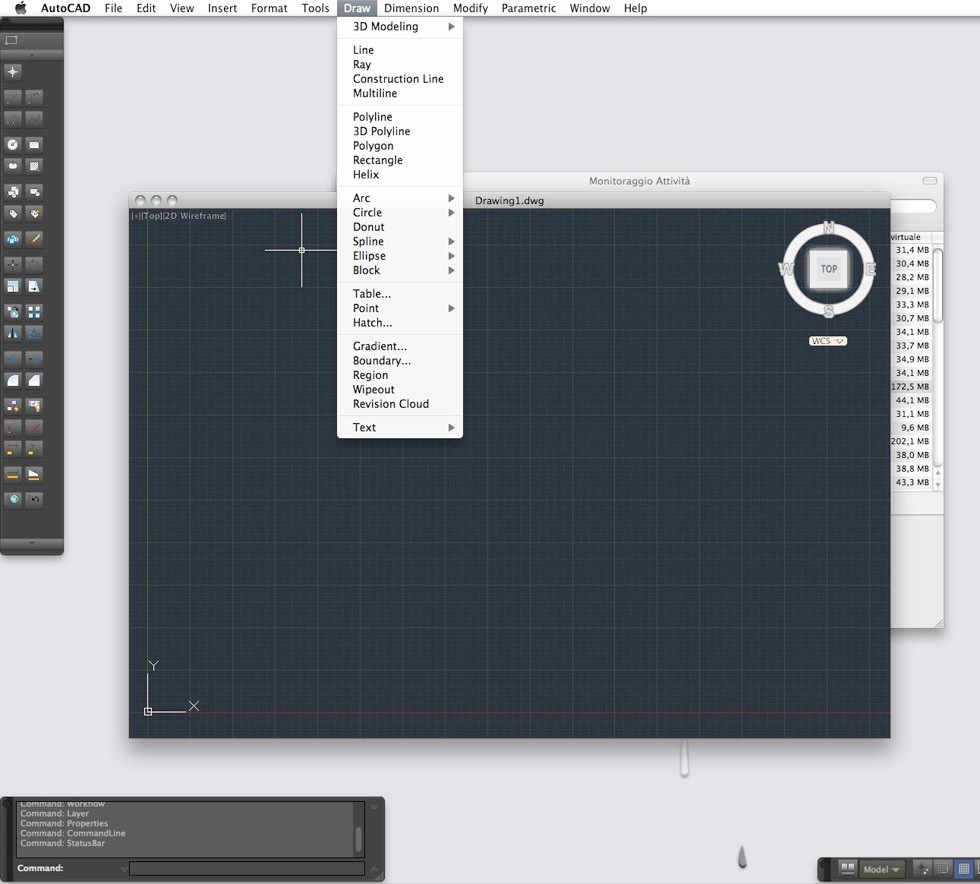Click the command history scrollbar thumb
The image size is (980, 884).
point(359,838)
